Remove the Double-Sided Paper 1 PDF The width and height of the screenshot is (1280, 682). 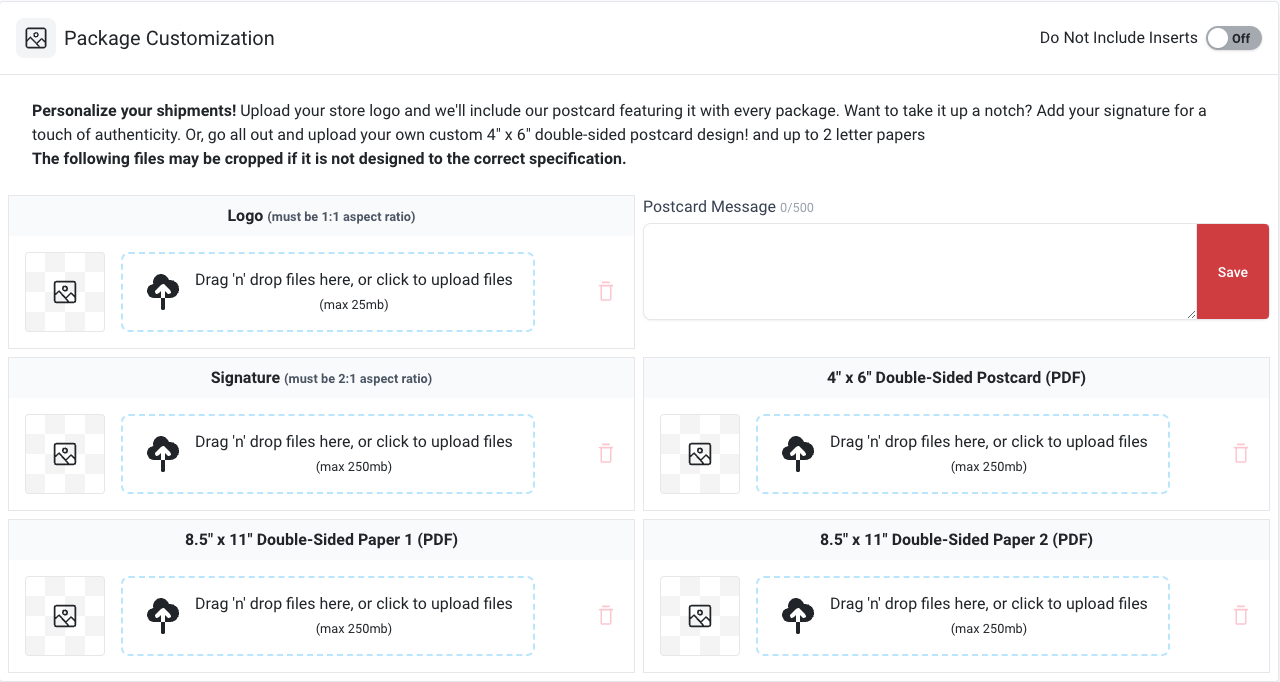click(x=605, y=616)
